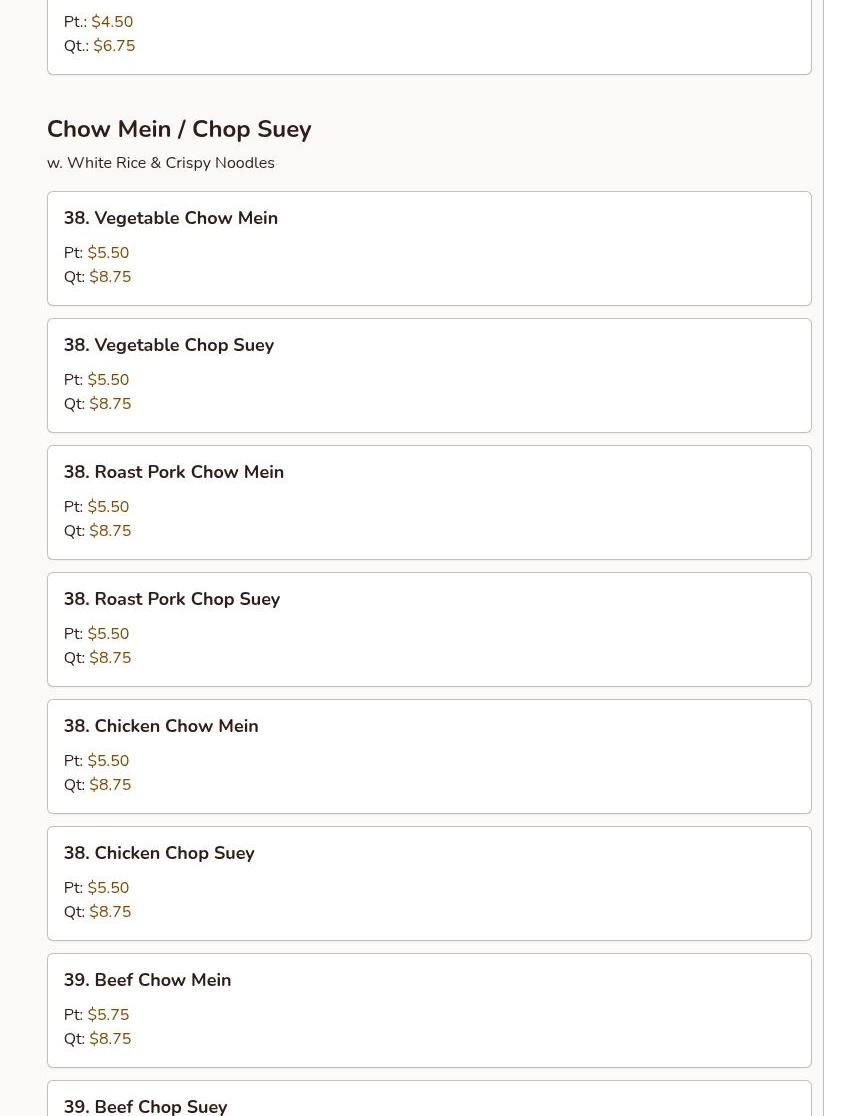Pick the Vegetable Chow Mein quart price
Image resolution: width=844 pixels, height=1116 pixels.
110,277
